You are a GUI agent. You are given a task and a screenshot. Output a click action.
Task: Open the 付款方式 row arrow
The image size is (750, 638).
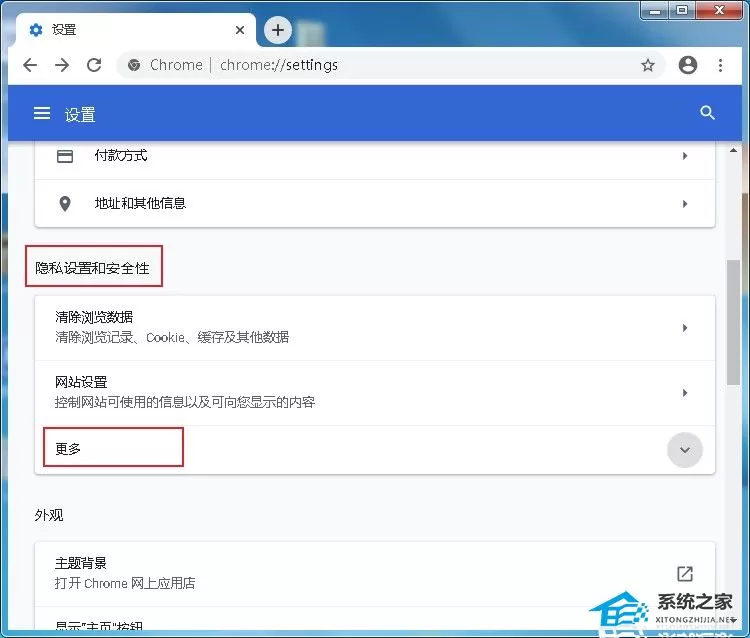685,156
